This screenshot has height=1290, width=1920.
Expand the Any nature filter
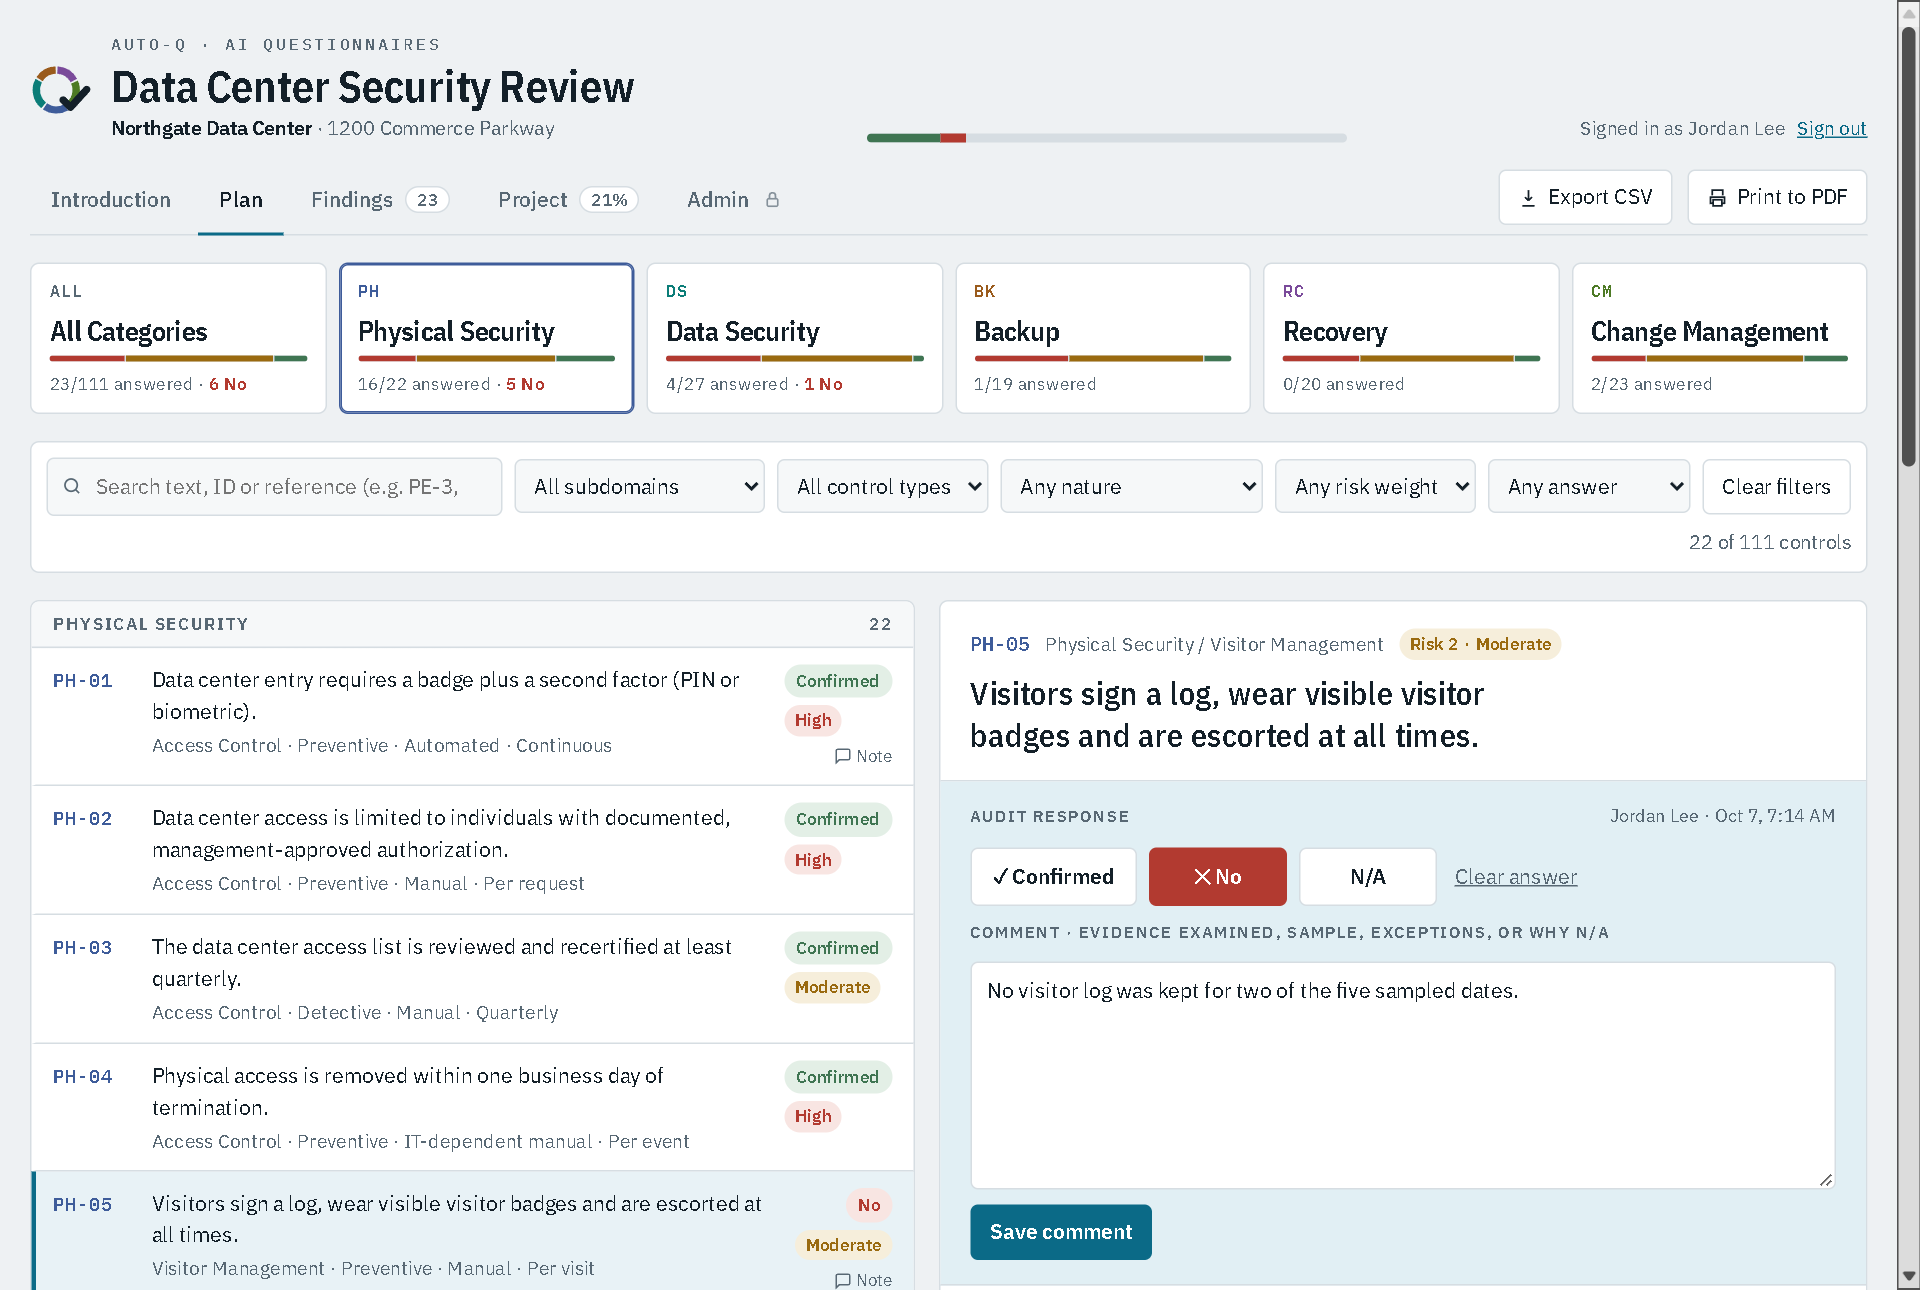pyautogui.click(x=1131, y=486)
